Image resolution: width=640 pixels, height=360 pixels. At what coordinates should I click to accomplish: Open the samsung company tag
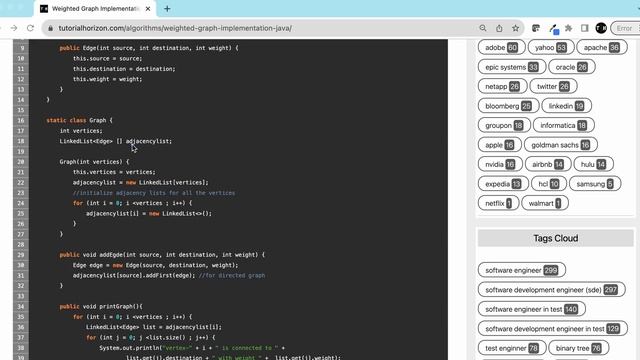[595, 184]
